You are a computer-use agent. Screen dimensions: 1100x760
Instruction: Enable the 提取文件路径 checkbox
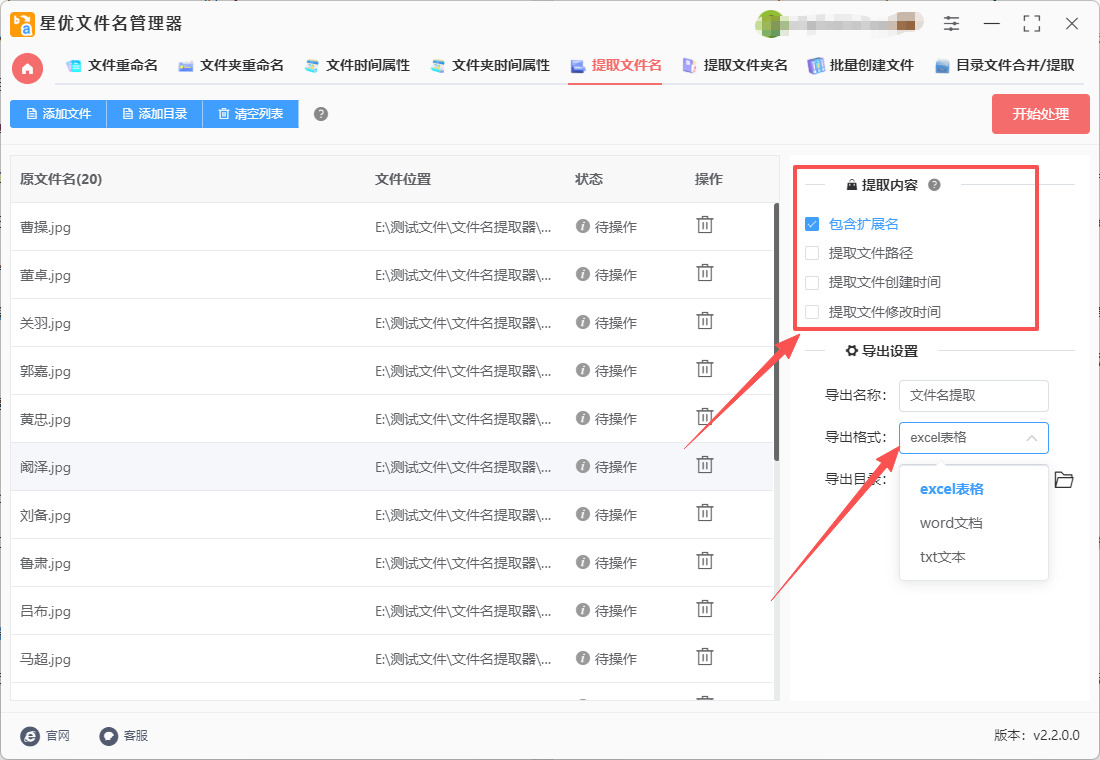812,253
